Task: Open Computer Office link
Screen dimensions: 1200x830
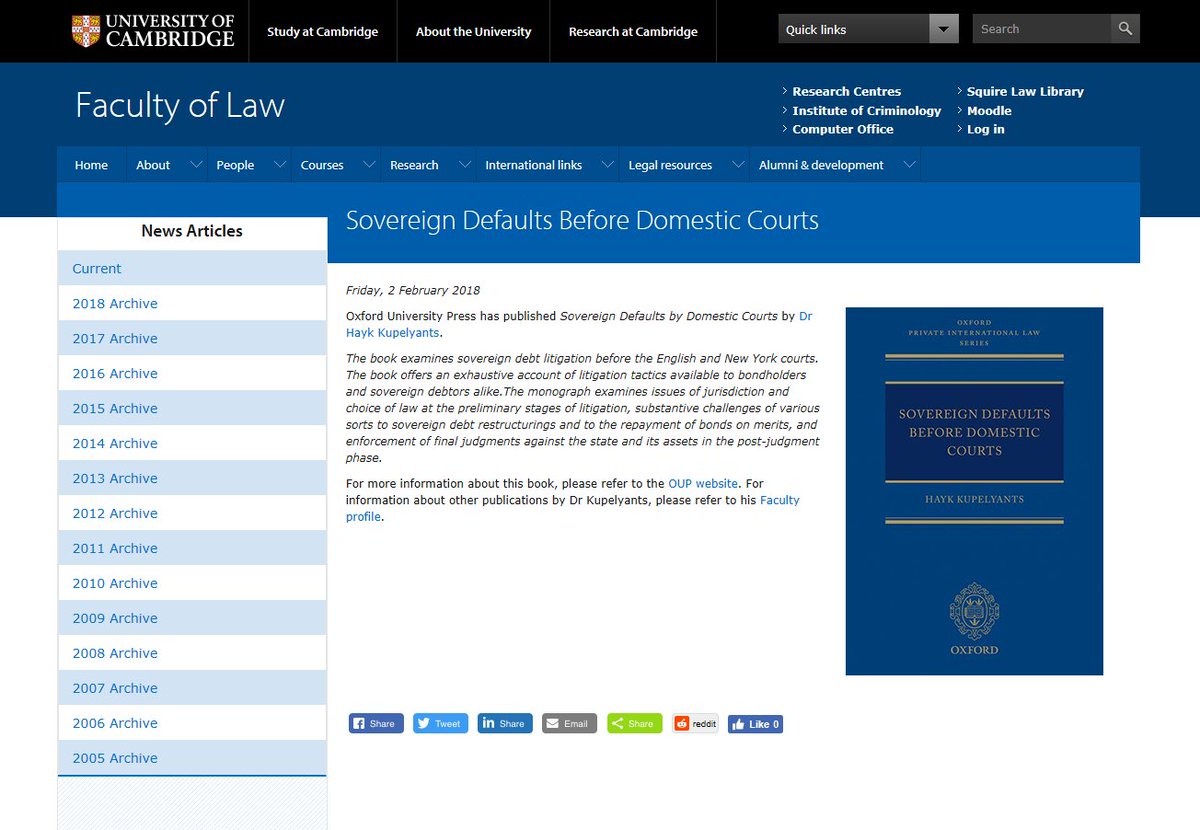Action: tap(842, 129)
